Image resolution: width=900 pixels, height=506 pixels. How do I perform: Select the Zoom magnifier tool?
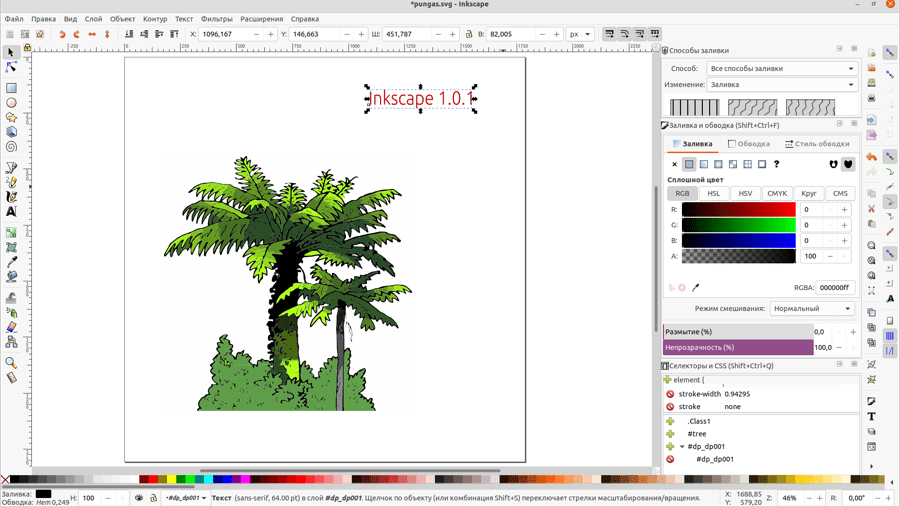tap(11, 363)
